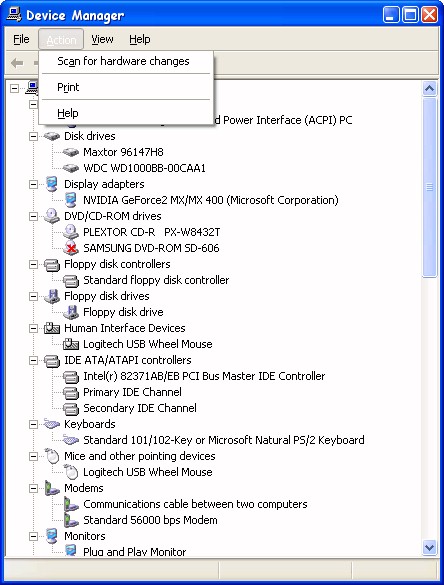Screen dimensions: 444x585
Task: Click the Disk drives category icon
Action: pyautogui.click(x=51, y=136)
